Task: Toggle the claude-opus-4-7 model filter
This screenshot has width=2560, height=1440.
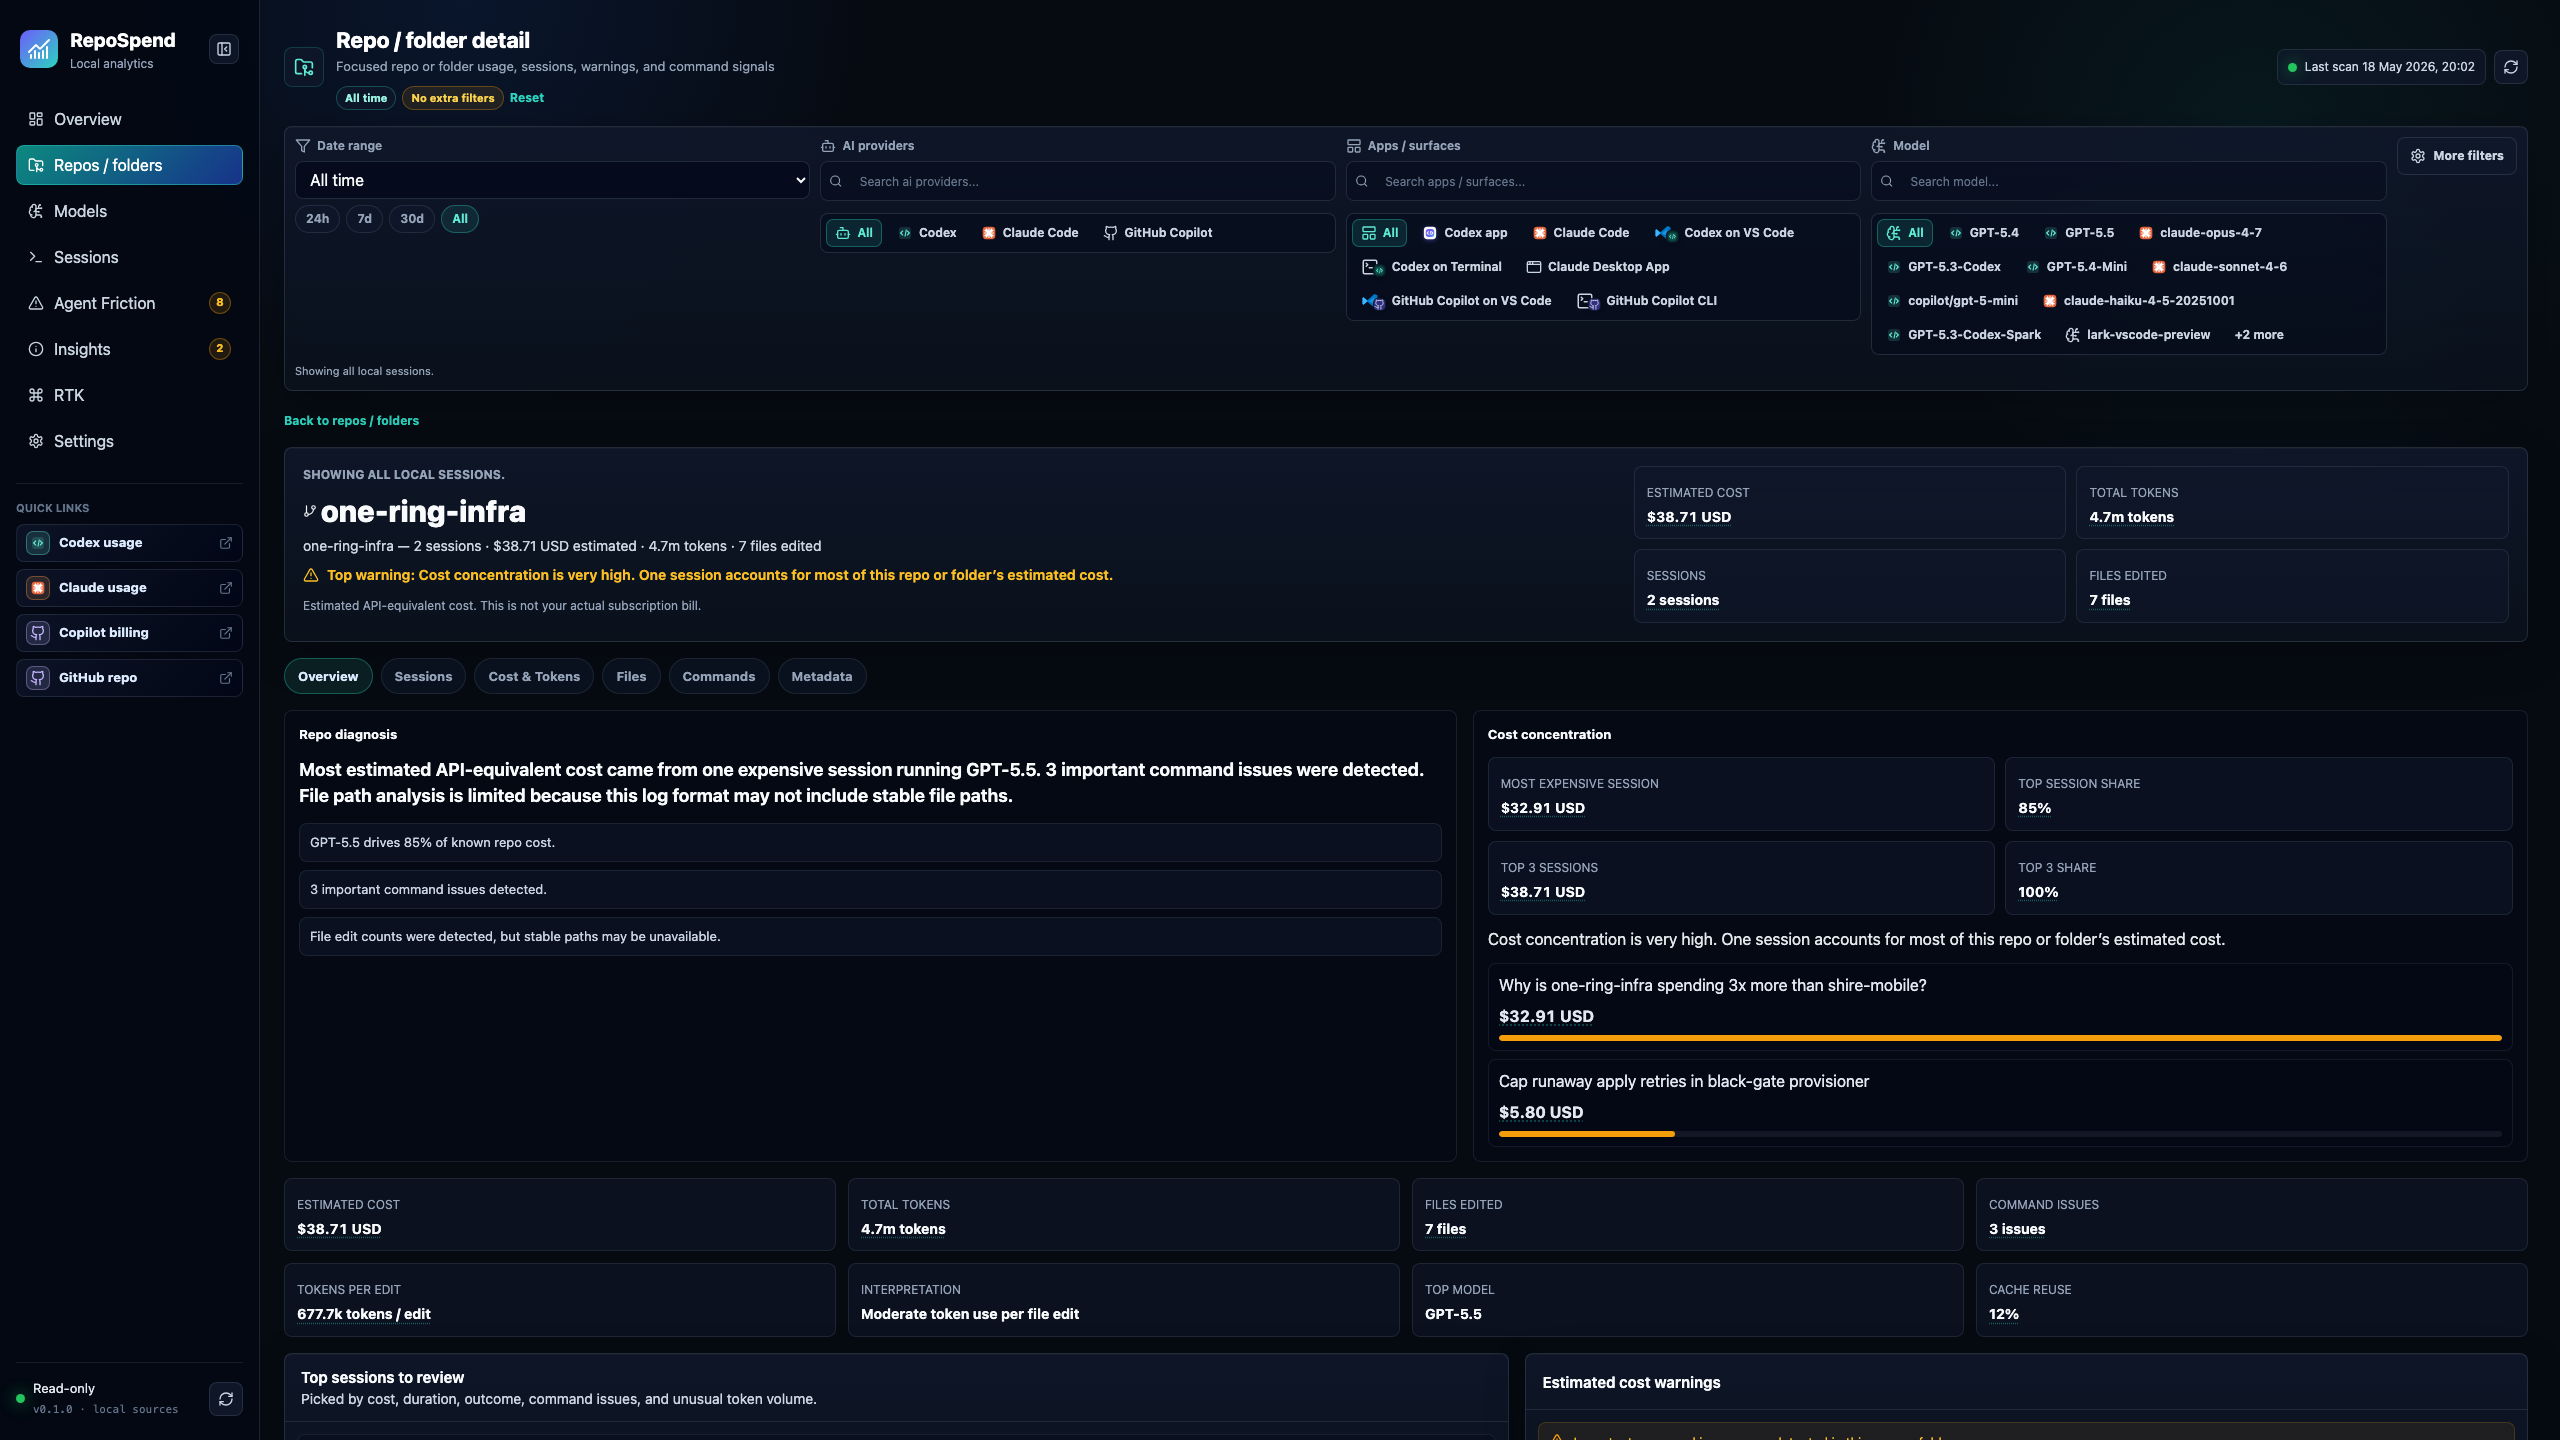Action: tap(2200, 233)
